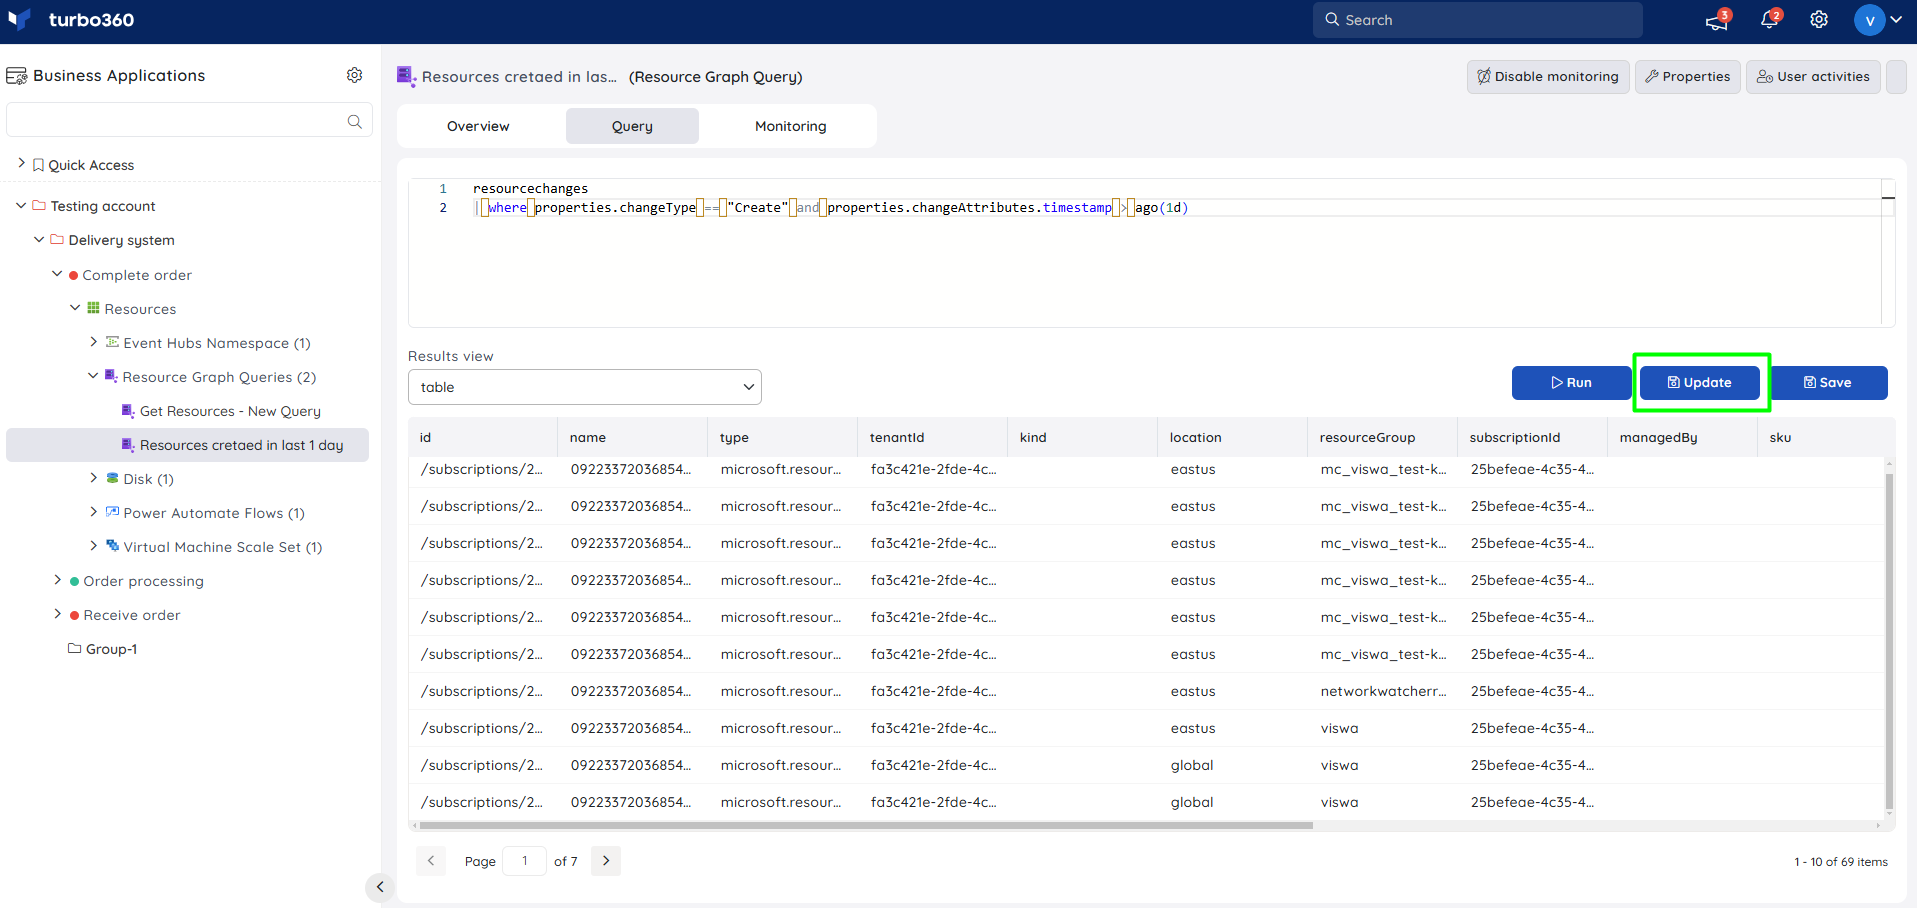Click the Order processing green status dot
The image size is (1917, 908).
point(74,581)
